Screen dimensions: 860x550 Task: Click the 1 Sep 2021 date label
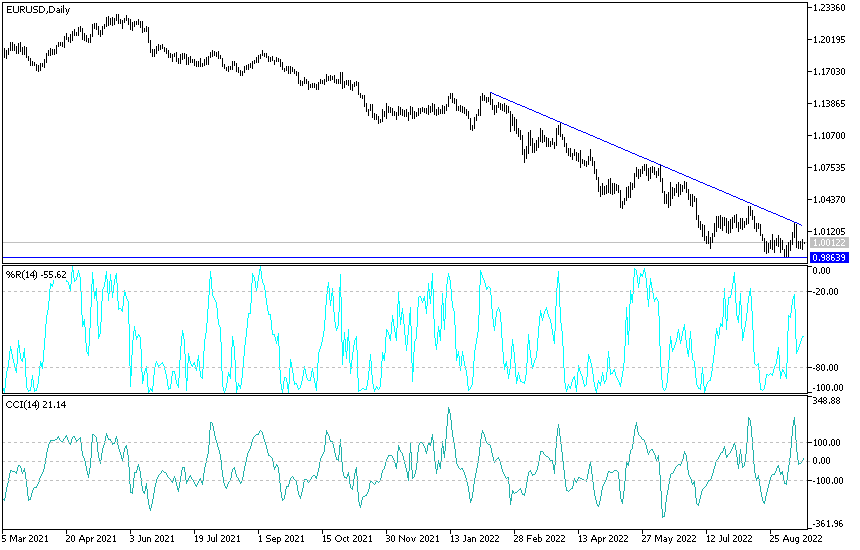[x=281, y=538]
